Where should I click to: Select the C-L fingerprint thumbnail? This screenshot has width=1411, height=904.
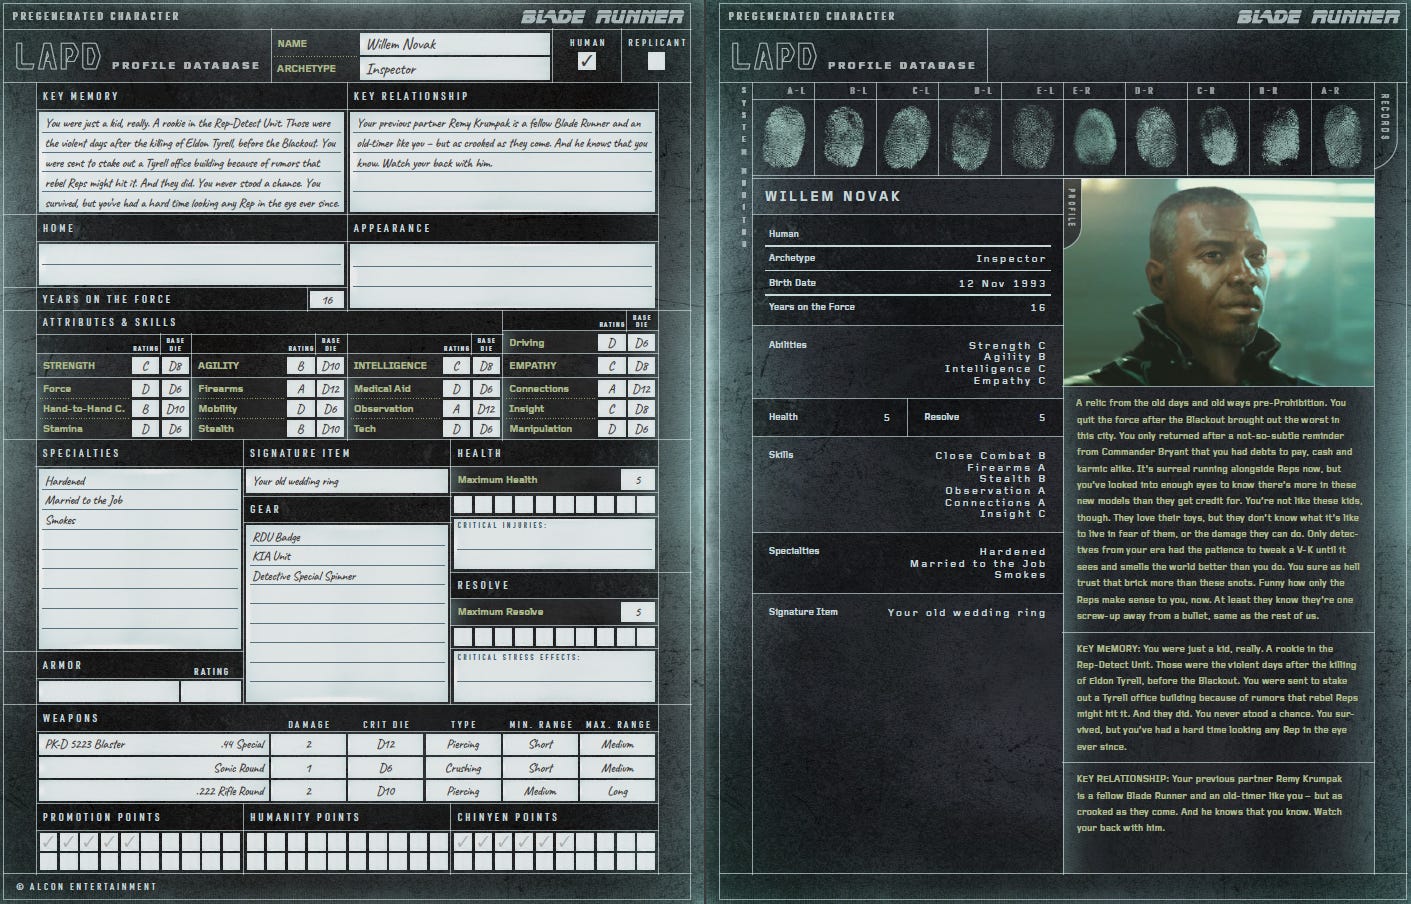tap(910, 136)
